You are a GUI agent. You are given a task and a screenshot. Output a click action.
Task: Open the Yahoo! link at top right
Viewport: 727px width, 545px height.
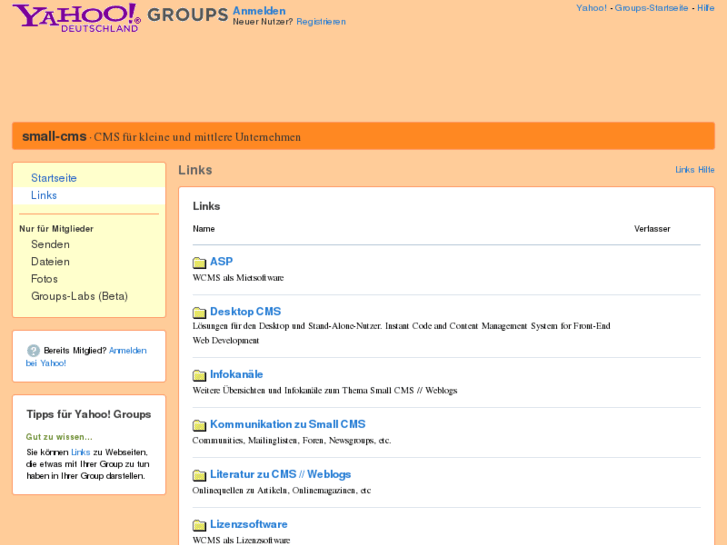coord(591,8)
